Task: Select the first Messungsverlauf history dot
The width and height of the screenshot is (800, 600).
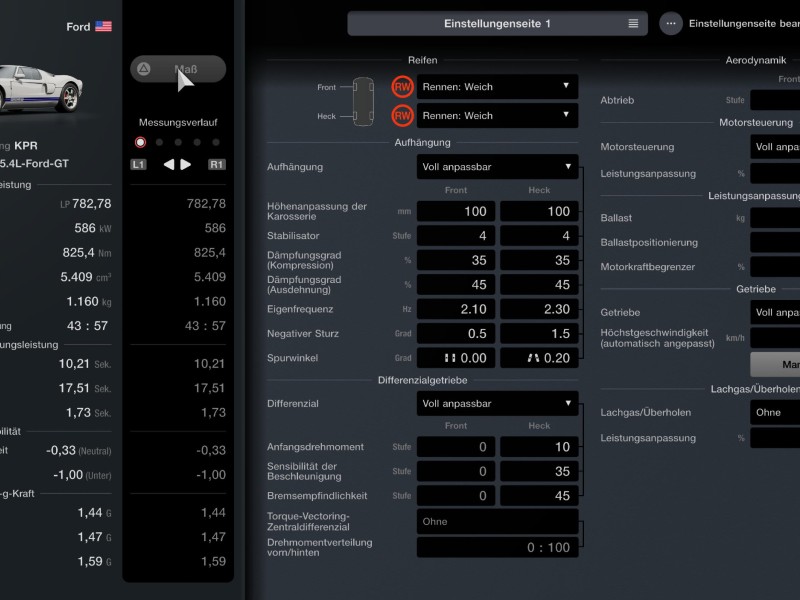Action: tap(140, 142)
